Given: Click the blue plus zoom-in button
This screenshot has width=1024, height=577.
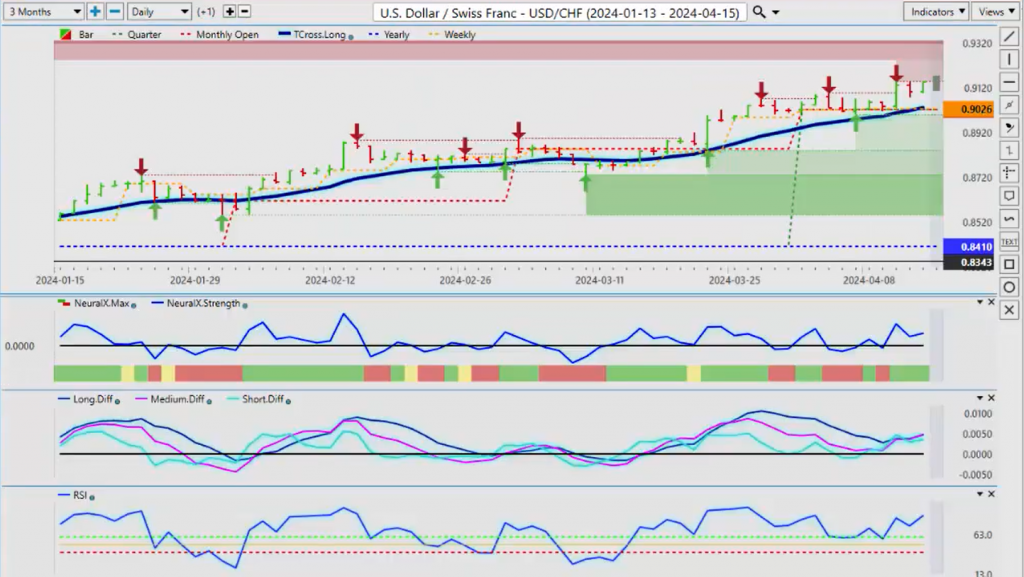Looking at the screenshot, I should pyautogui.click(x=95, y=12).
